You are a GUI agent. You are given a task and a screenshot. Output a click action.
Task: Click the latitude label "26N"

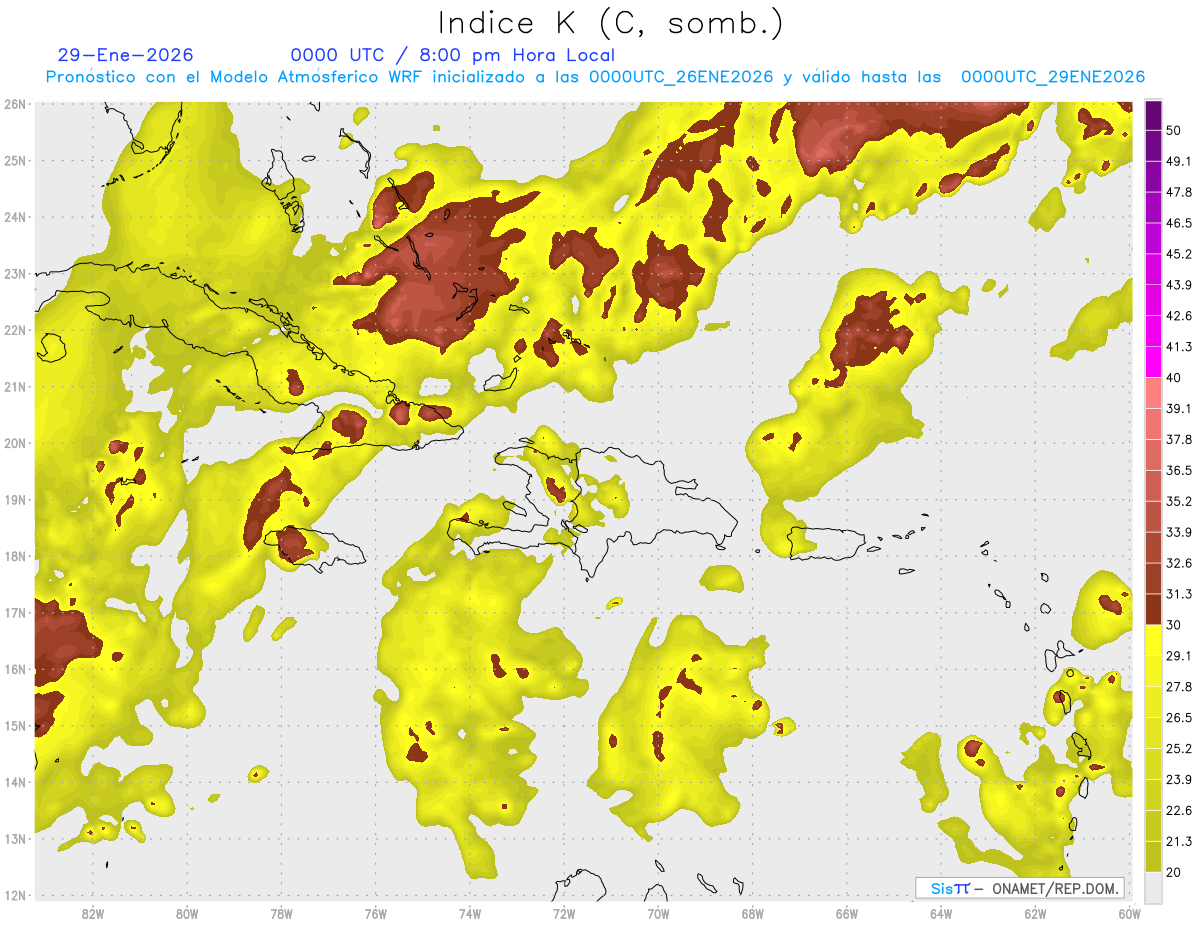coord(14,104)
